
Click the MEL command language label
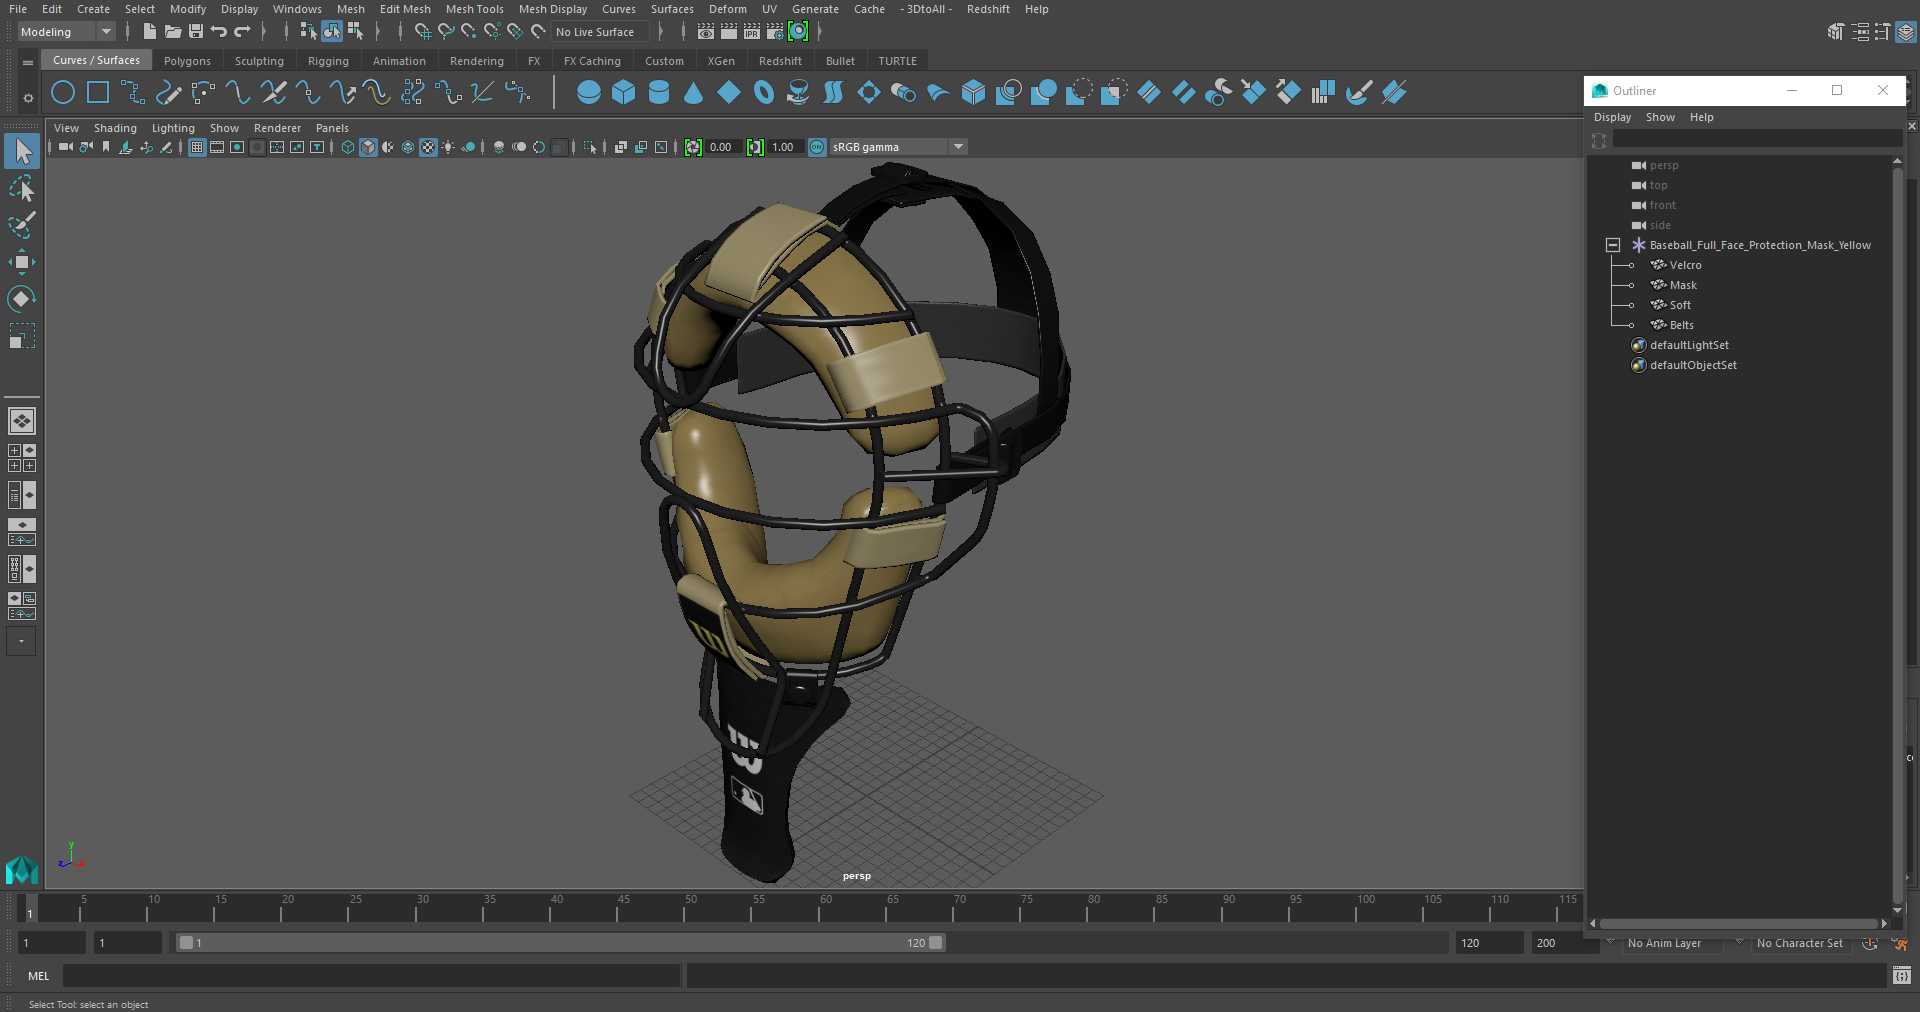coord(39,976)
